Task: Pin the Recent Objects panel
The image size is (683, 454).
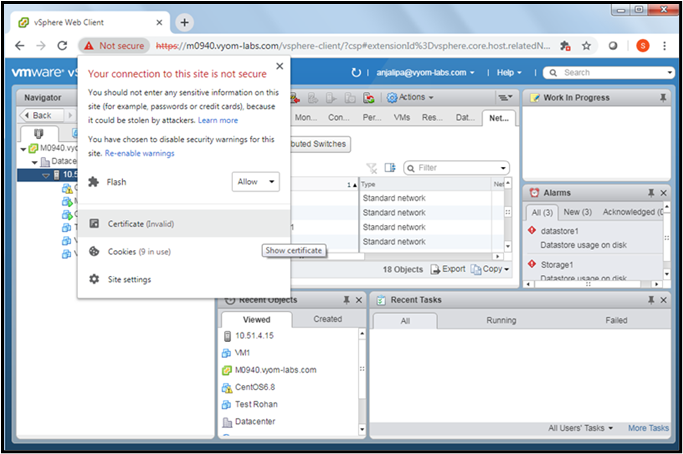Action: (x=346, y=300)
